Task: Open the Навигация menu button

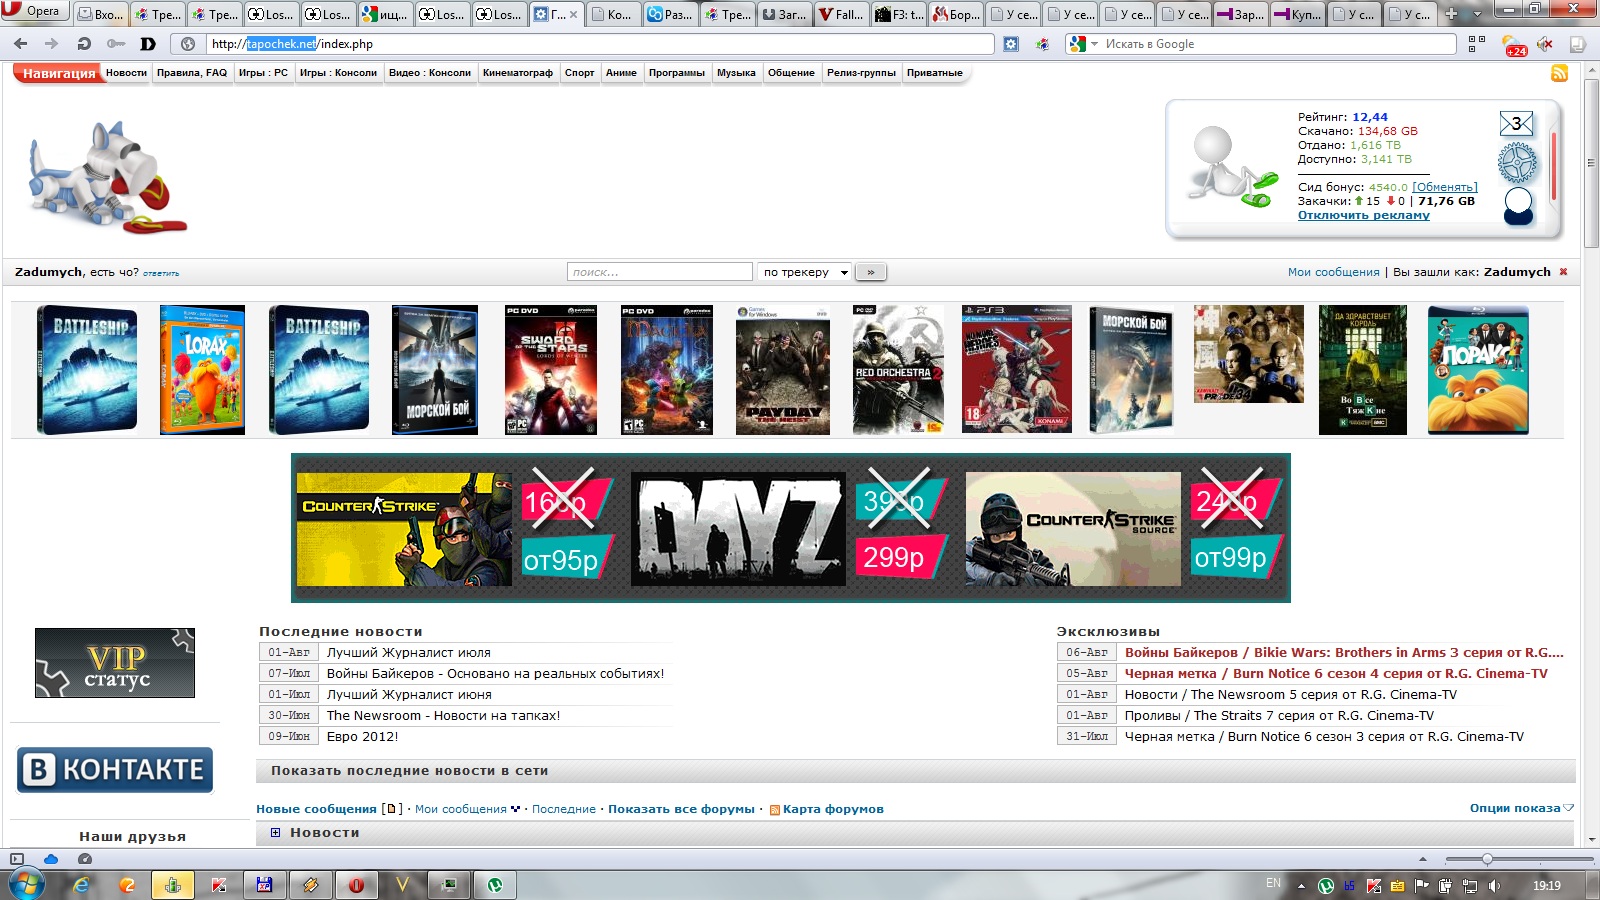Action: (x=59, y=73)
